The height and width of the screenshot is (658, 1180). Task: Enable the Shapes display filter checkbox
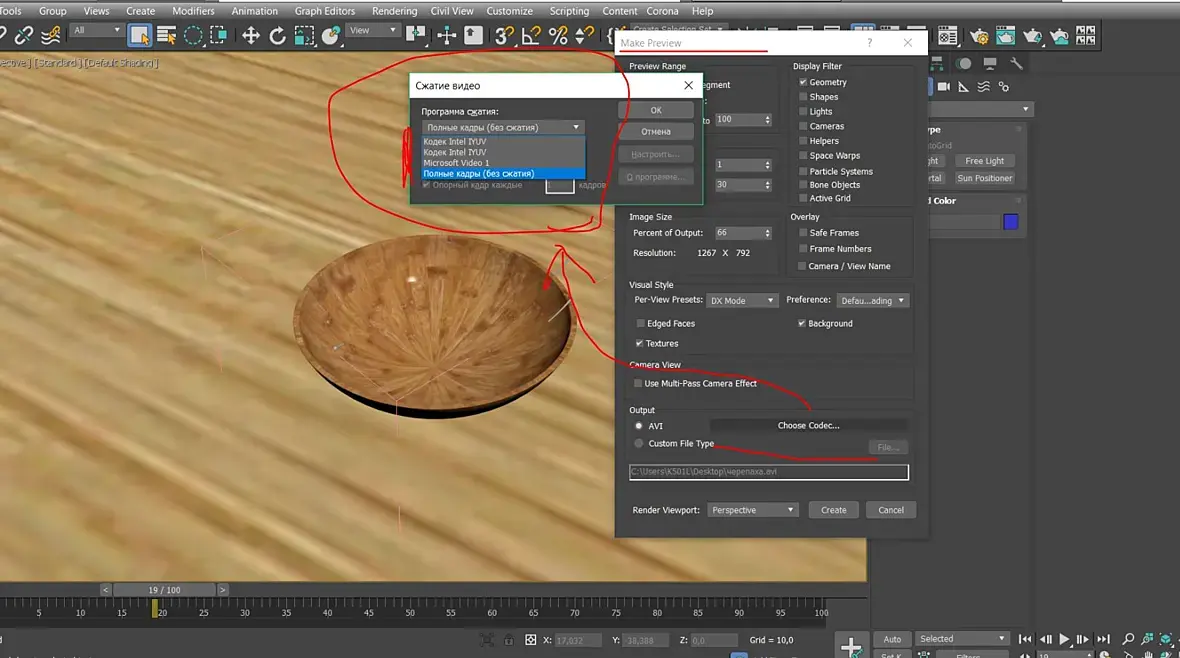point(803,97)
